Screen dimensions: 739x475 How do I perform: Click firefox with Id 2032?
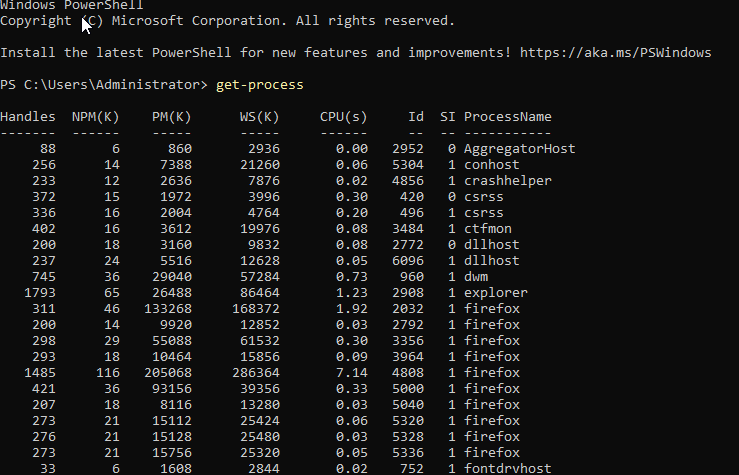point(492,309)
